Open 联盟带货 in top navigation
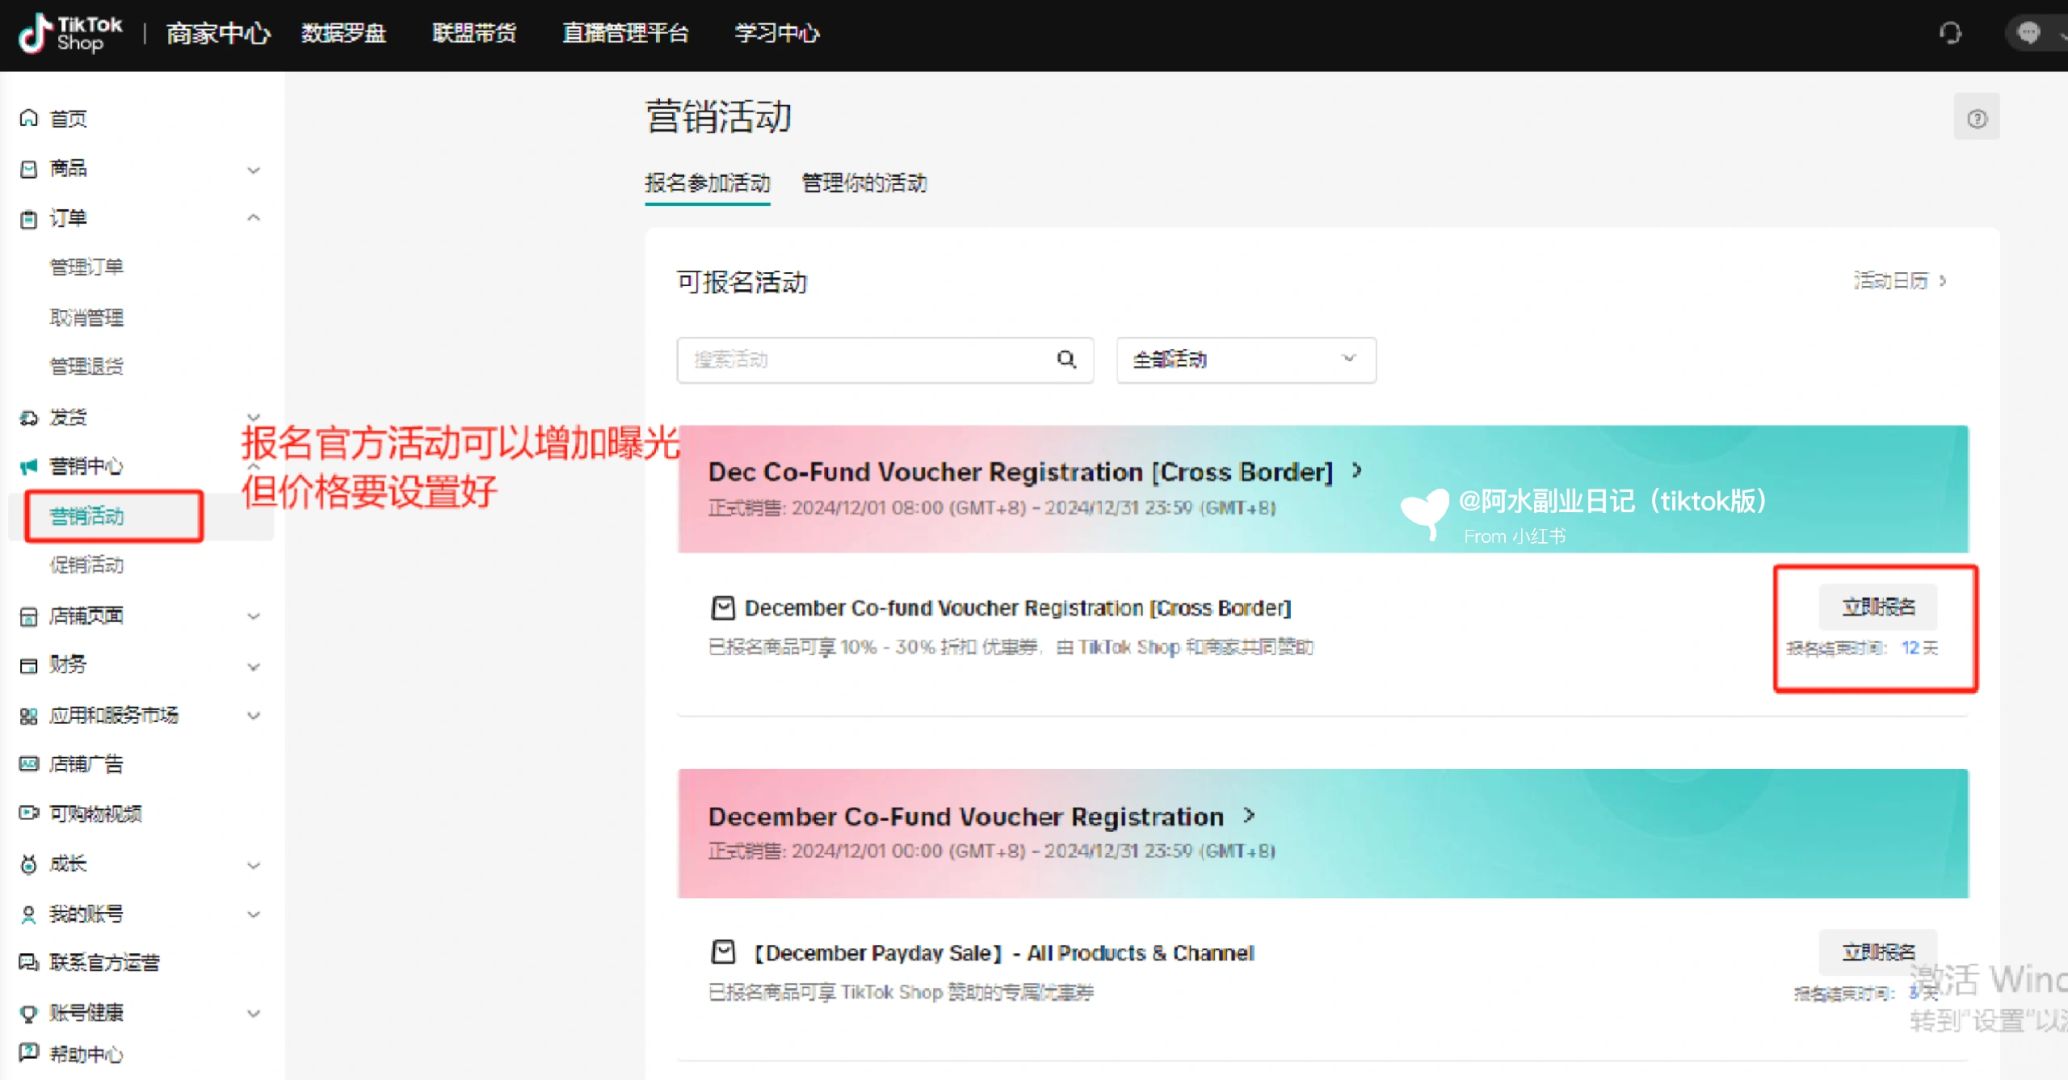Viewport: 2068px width, 1080px height. [x=474, y=33]
